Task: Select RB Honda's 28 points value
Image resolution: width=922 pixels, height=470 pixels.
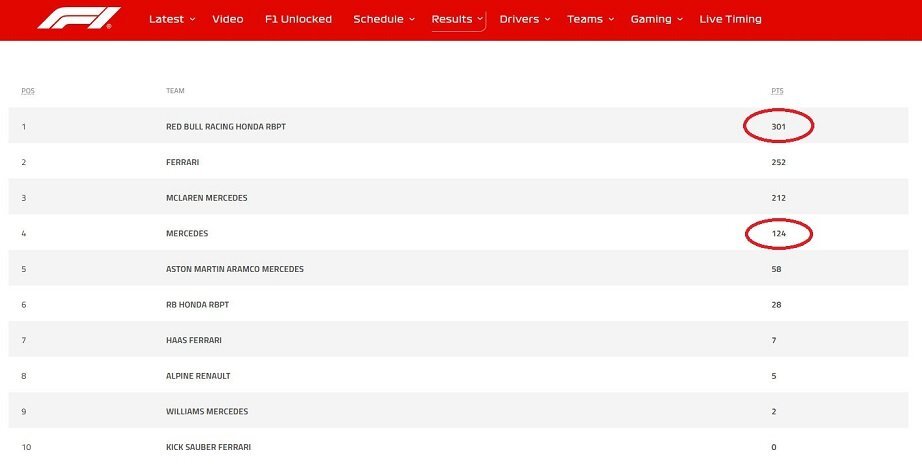Action: pyautogui.click(x=776, y=305)
